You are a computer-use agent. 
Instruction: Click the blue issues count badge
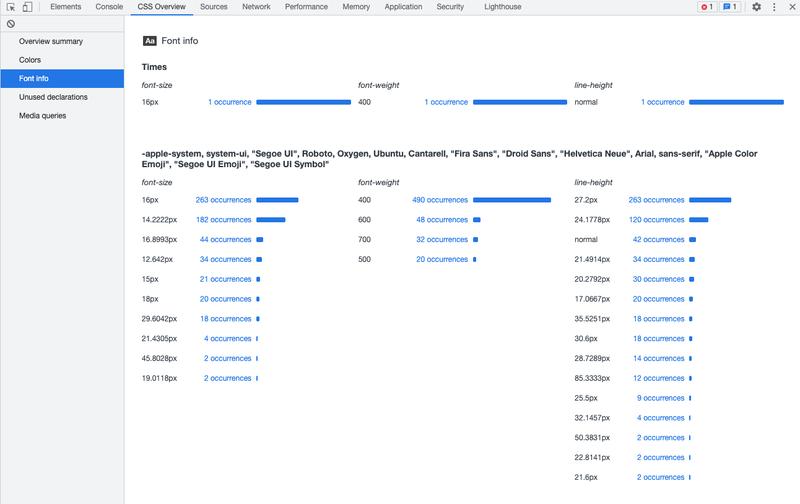click(732, 7)
